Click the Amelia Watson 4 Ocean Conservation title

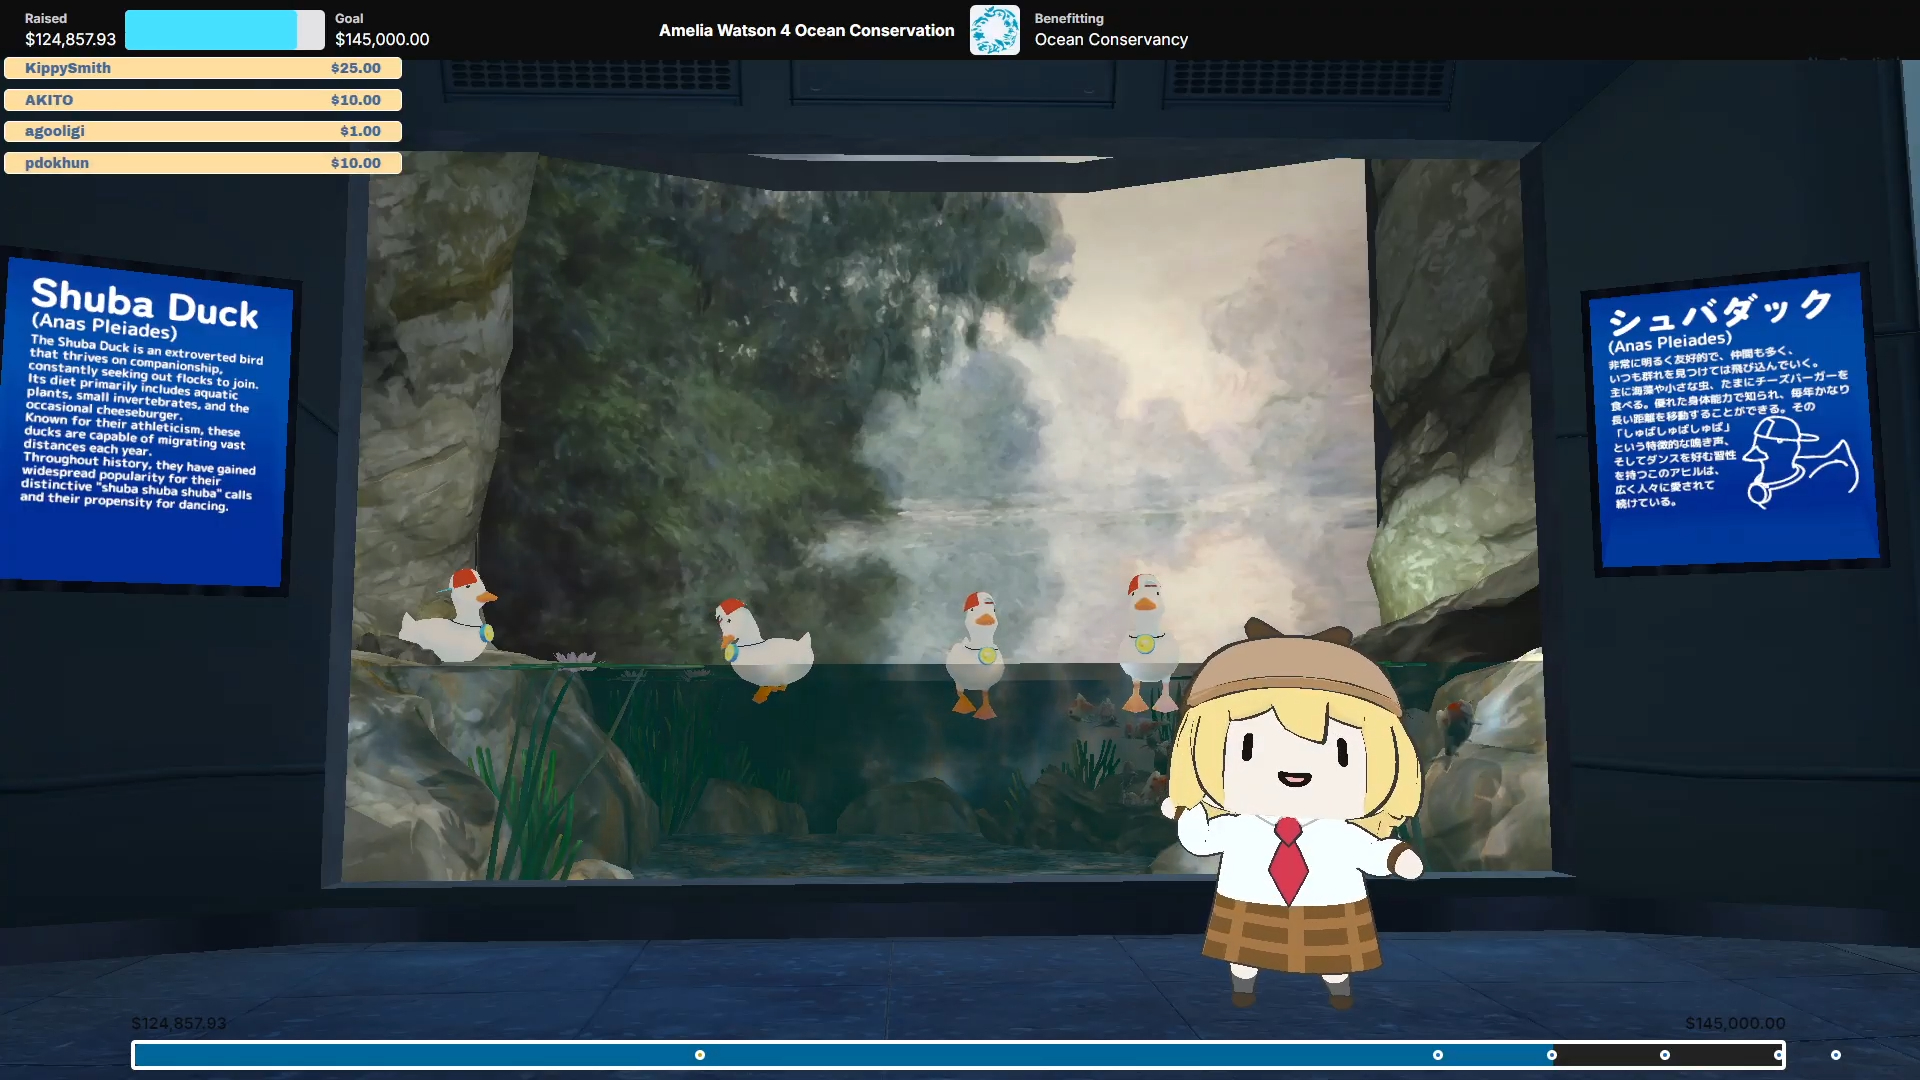806,30
